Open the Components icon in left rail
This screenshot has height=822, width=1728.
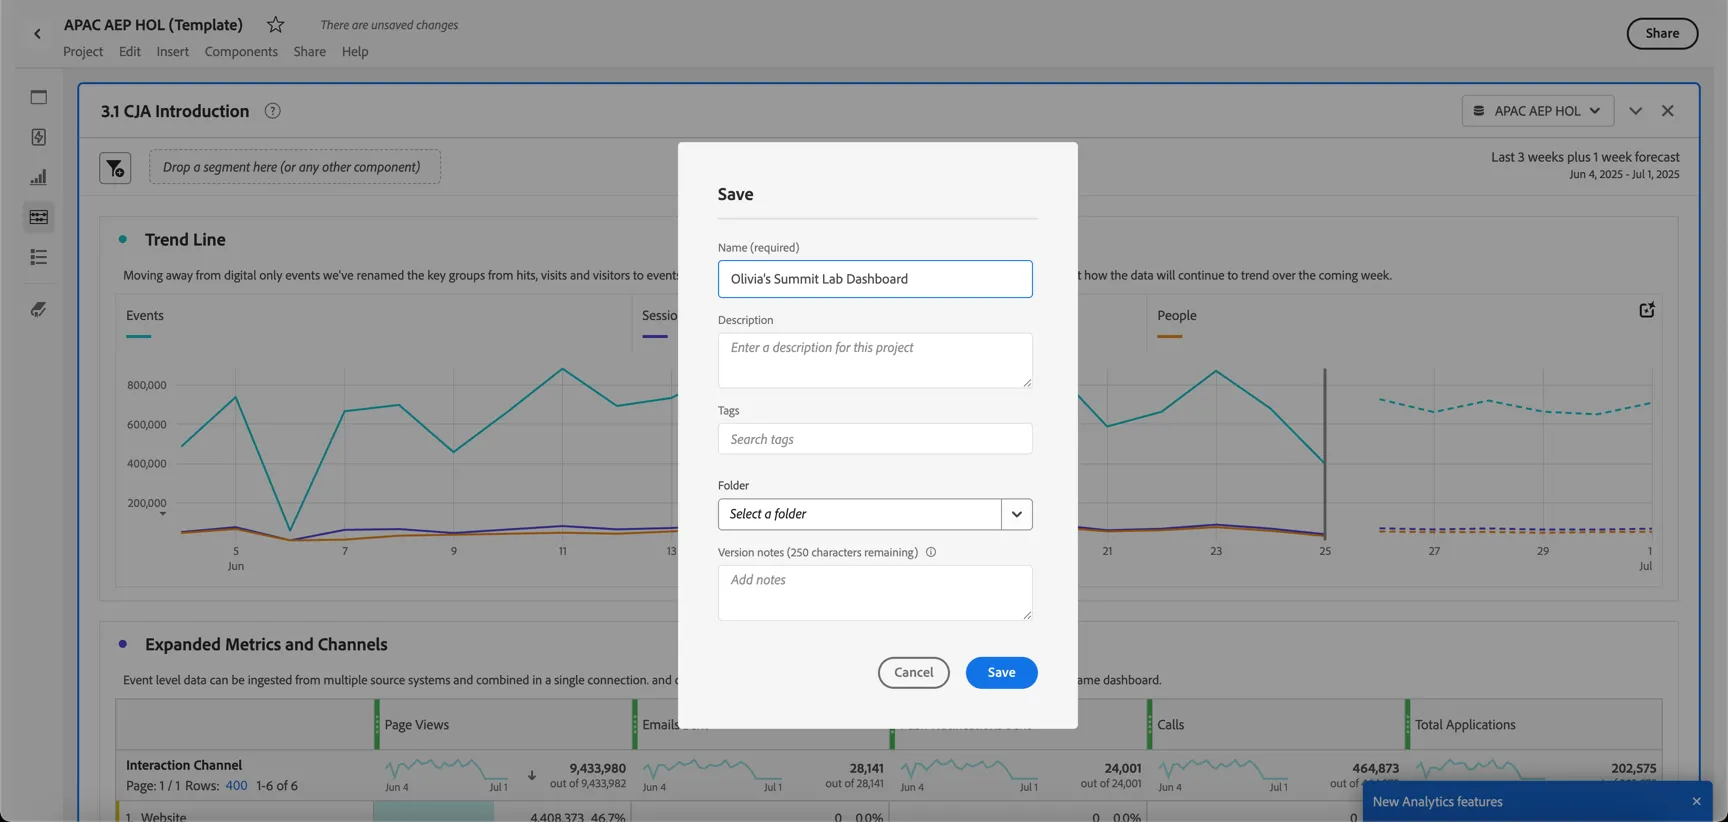point(39,217)
